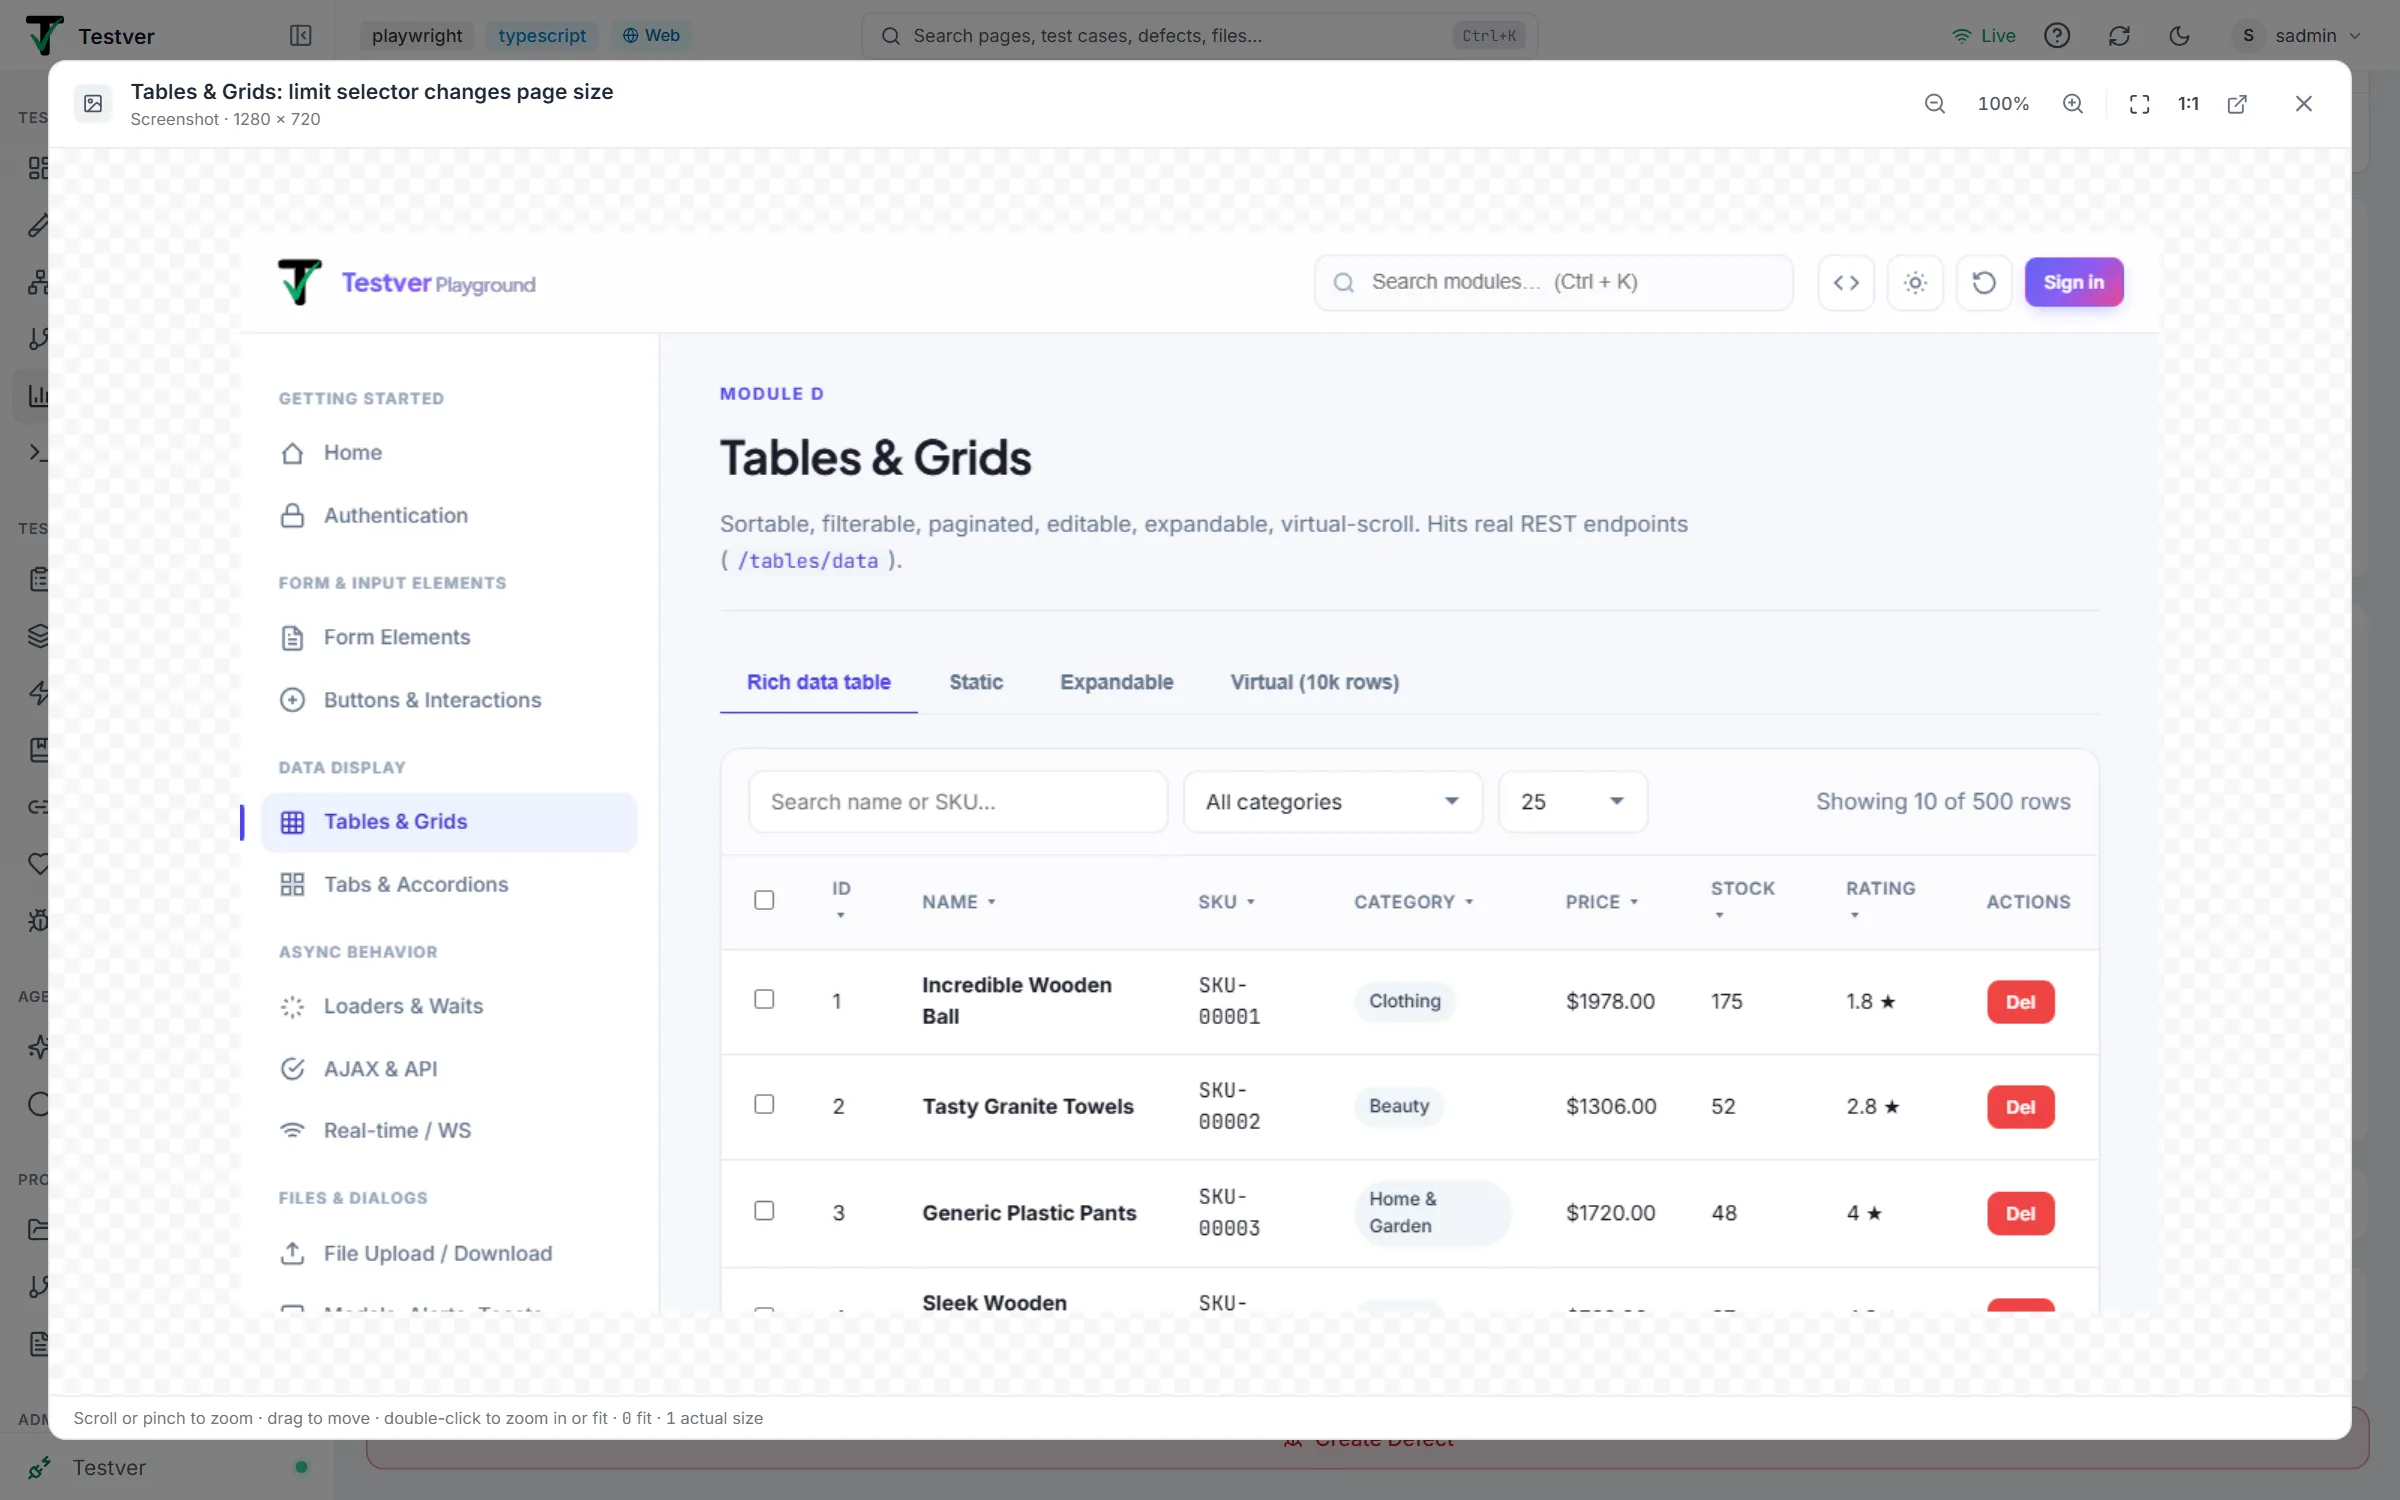Click the Live connection status indicator
Image resolution: width=2400 pixels, height=1500 pixels.
click(1983, 36)
